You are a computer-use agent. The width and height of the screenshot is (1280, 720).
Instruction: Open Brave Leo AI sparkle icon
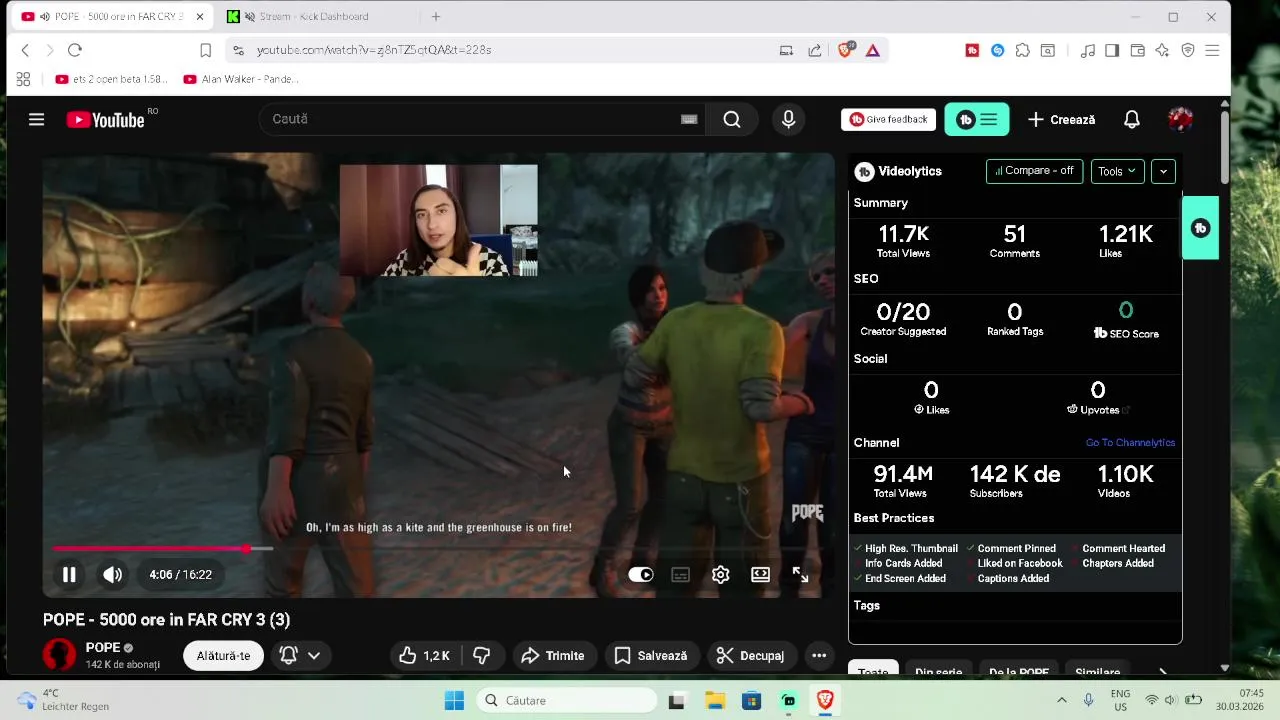[x=1162, y=50]
